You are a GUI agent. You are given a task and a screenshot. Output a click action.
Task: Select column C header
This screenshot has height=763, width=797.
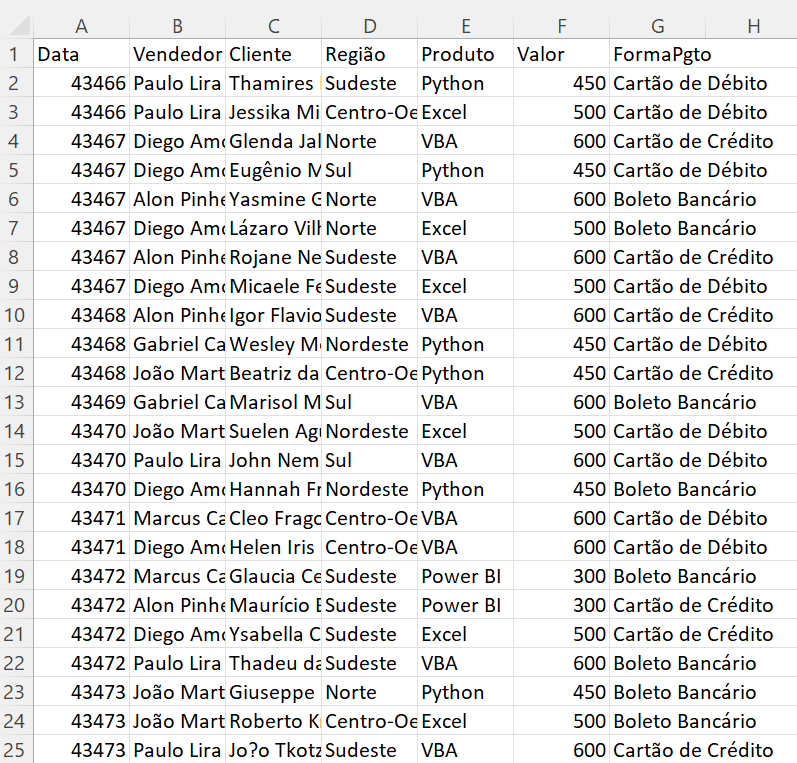[x=273, y=25]
